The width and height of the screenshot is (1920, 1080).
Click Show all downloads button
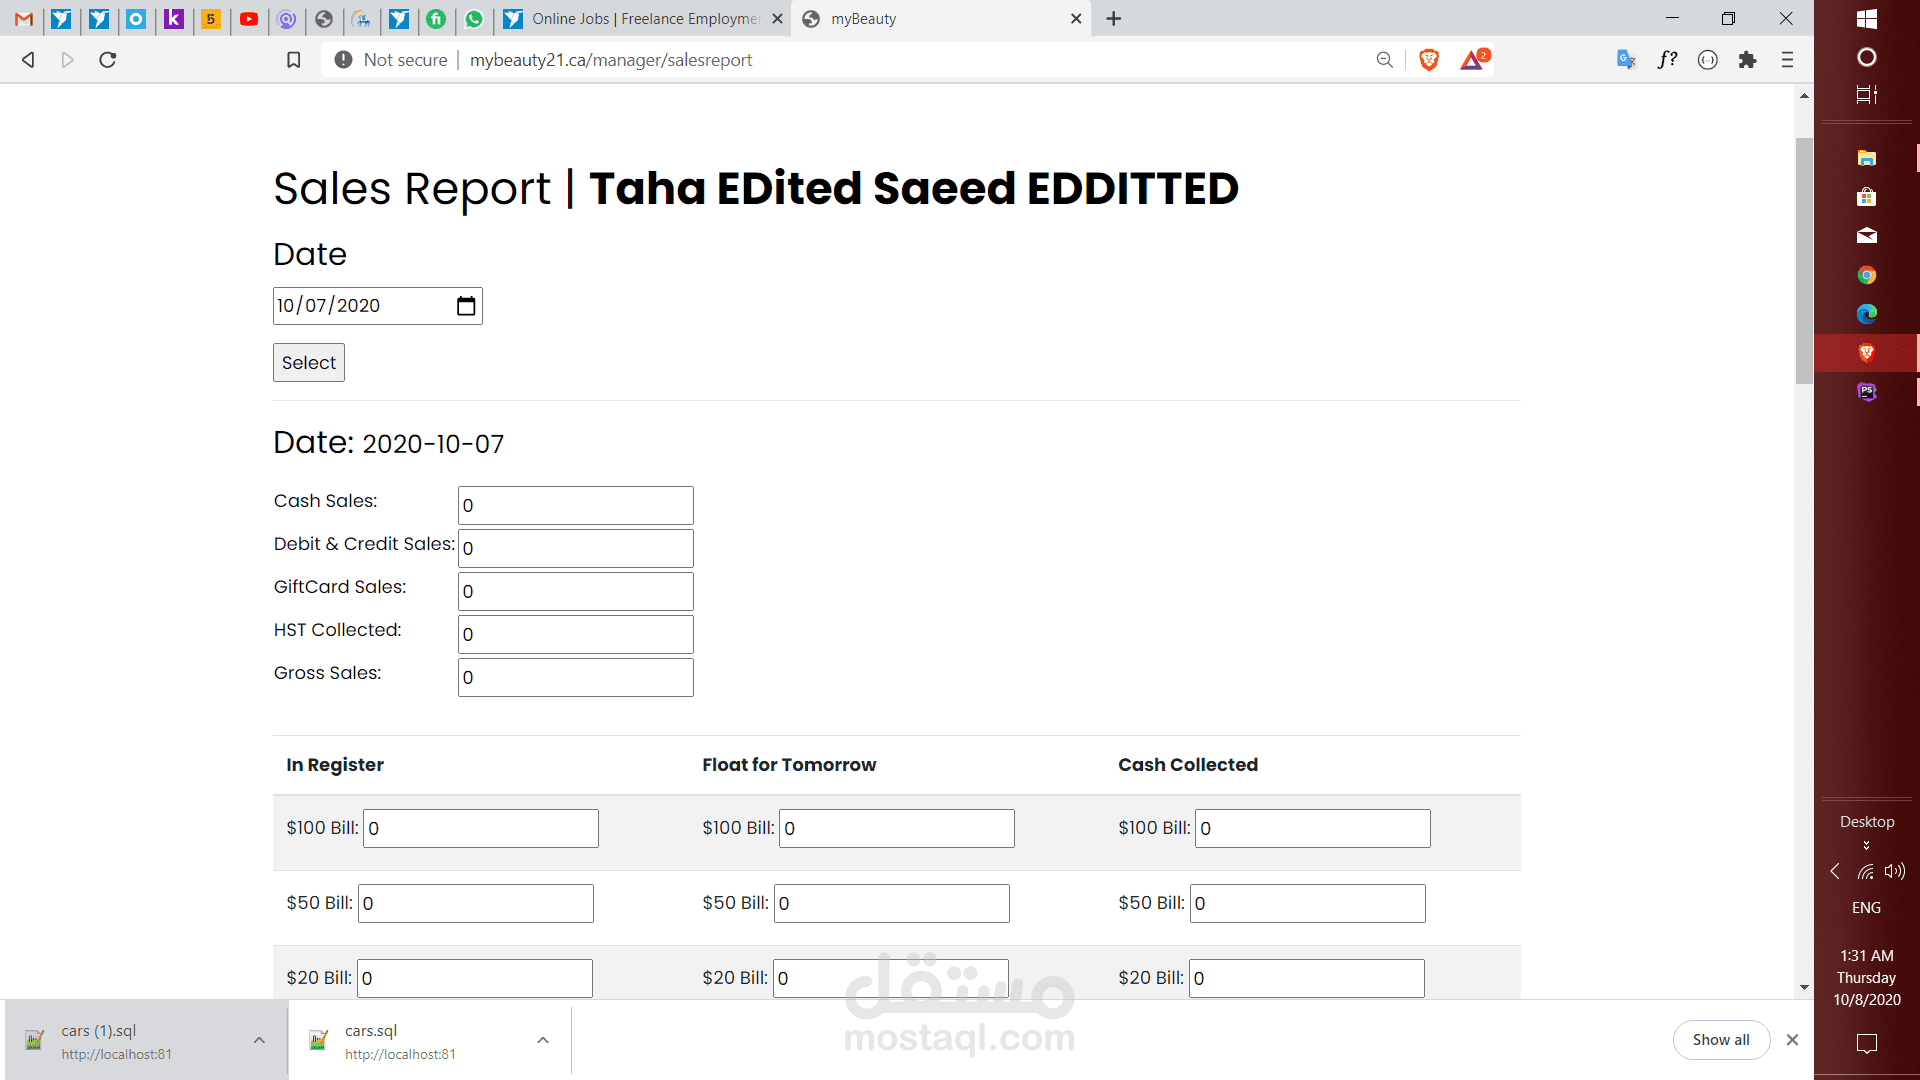coord(1720,1040)
